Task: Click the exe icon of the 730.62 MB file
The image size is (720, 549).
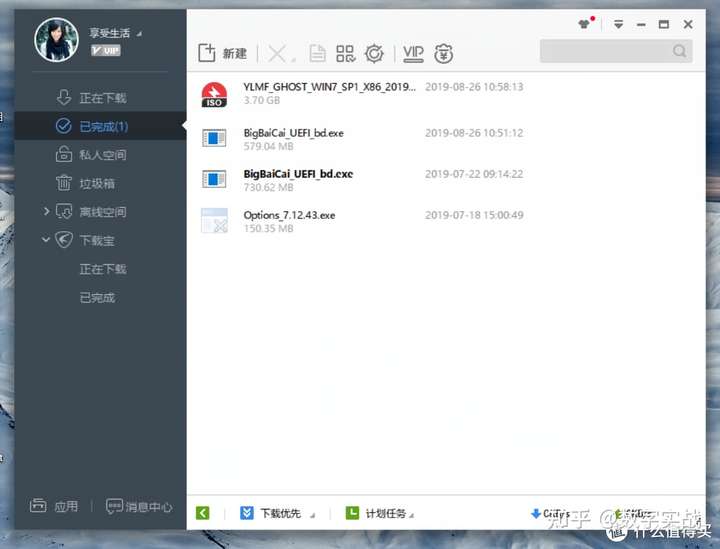Action: click(x=214, y=179)
